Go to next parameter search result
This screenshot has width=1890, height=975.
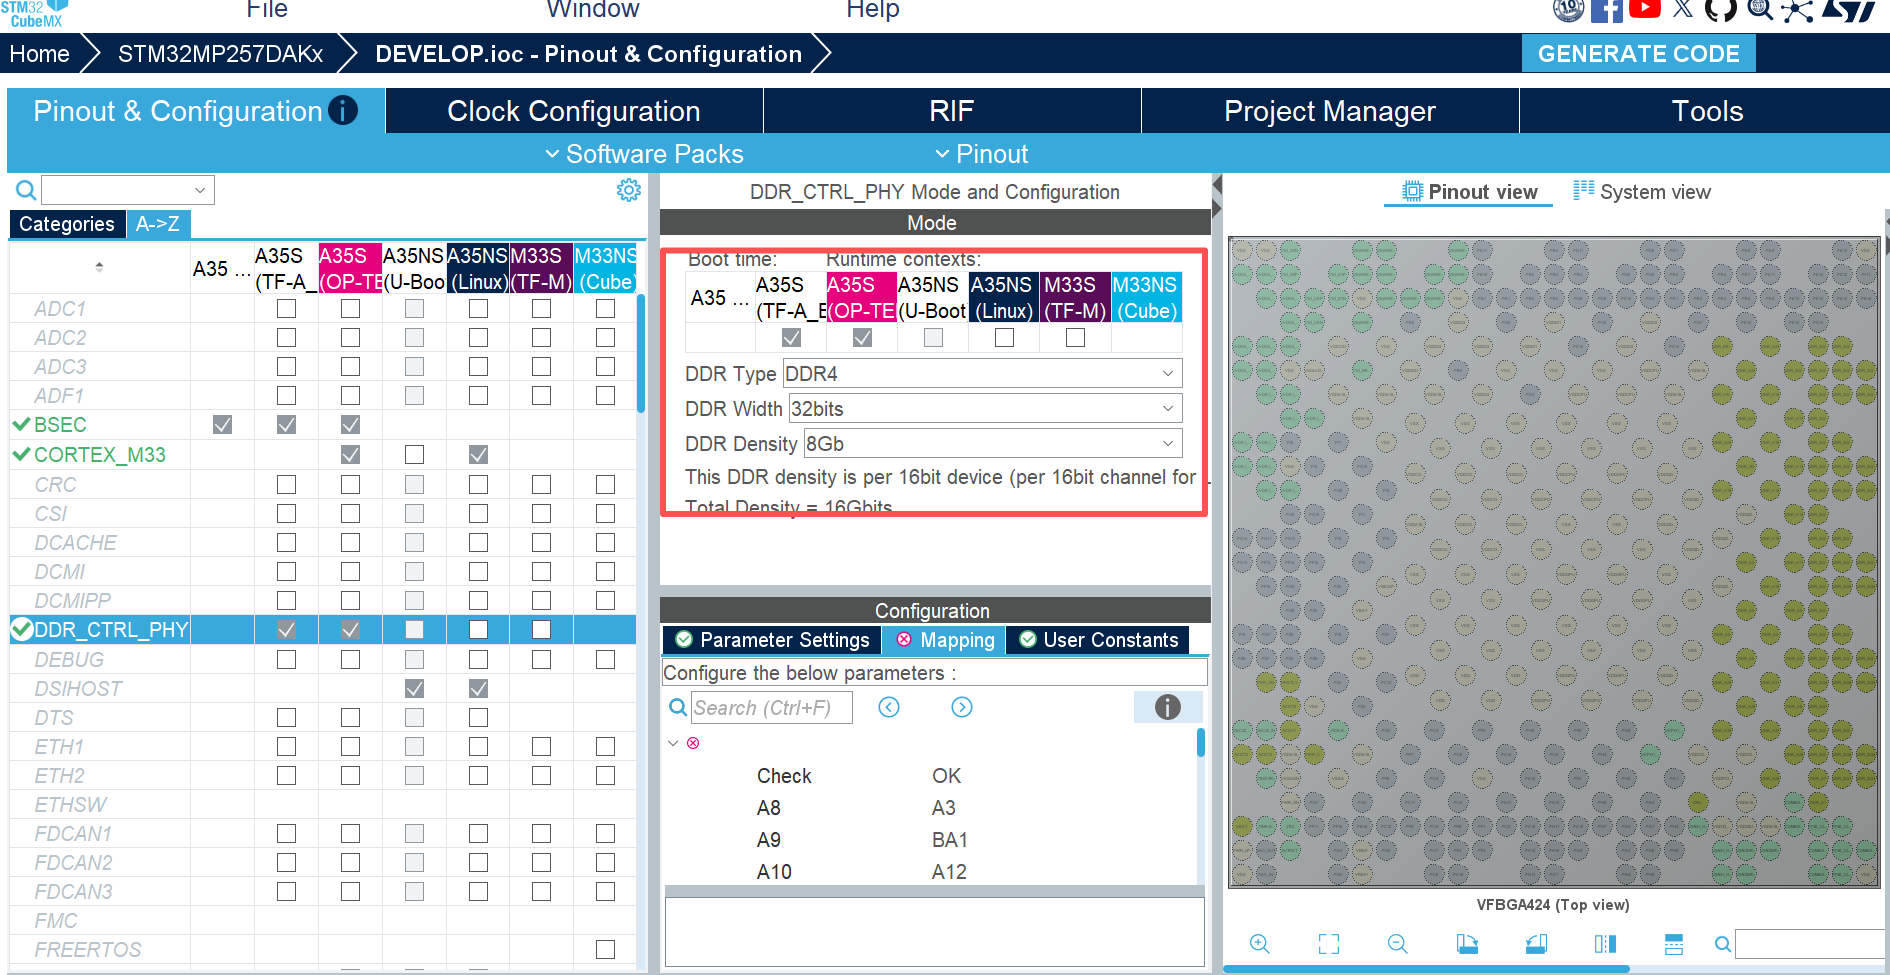coord(961,707)
